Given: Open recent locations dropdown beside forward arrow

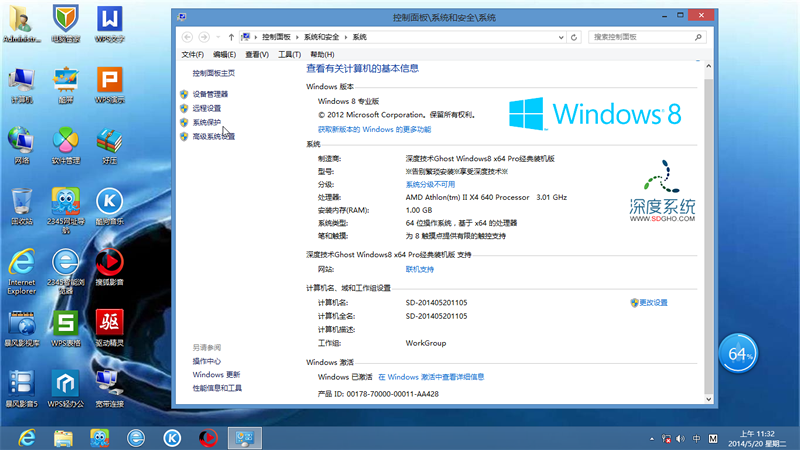Looking at the screenshot, I should (218, 37).
